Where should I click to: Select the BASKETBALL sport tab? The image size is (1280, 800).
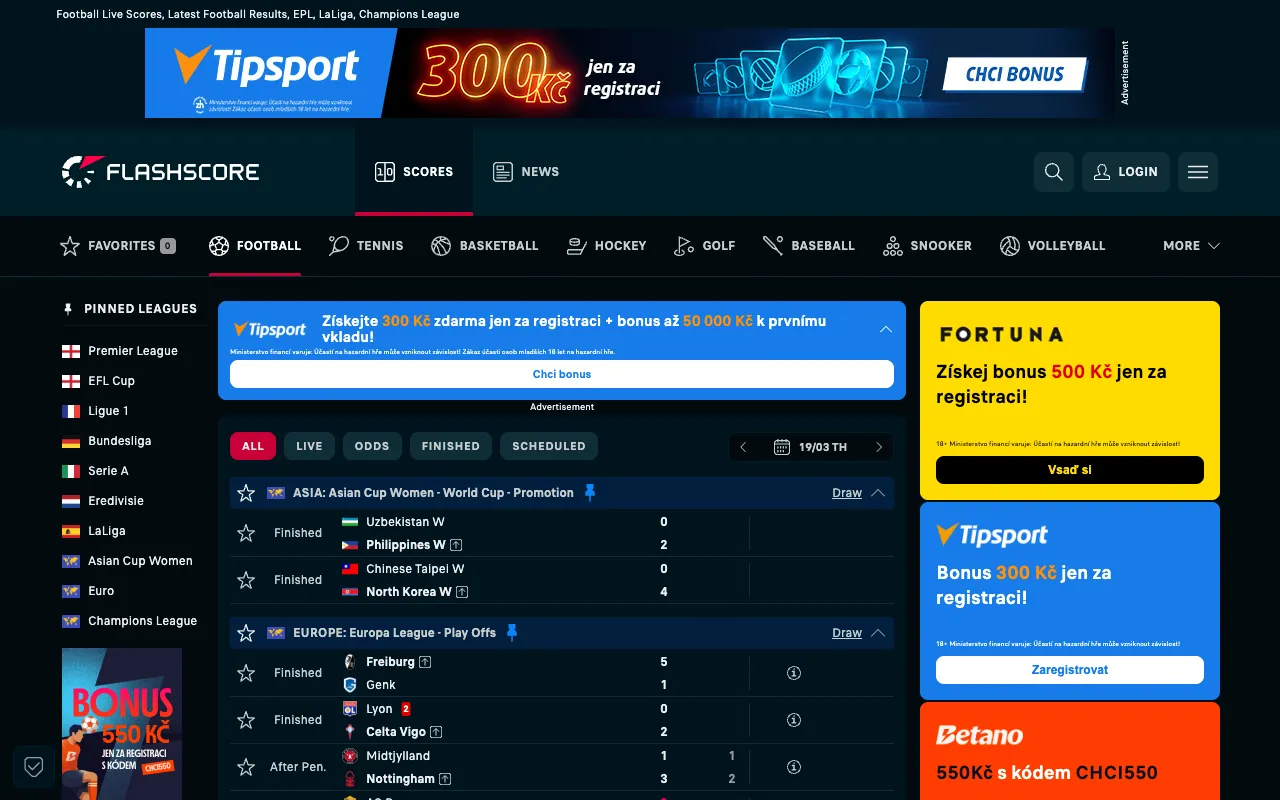tap(485, 246)
